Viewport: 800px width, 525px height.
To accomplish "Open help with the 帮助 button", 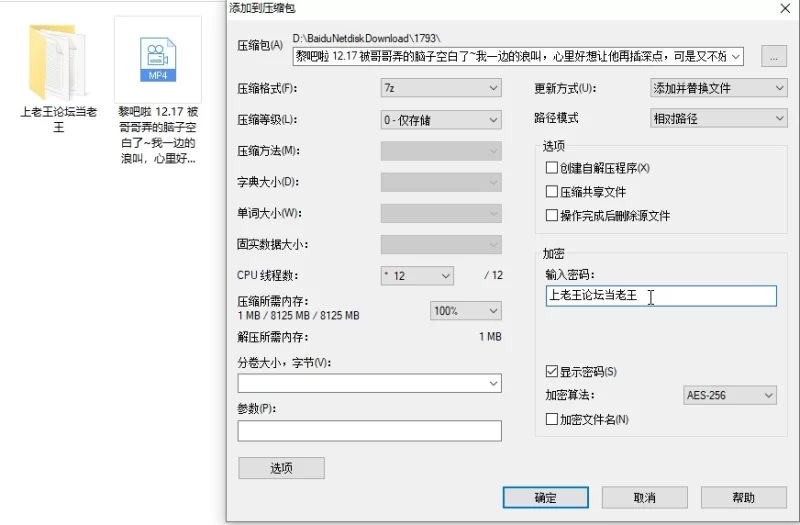I will 743,497.
